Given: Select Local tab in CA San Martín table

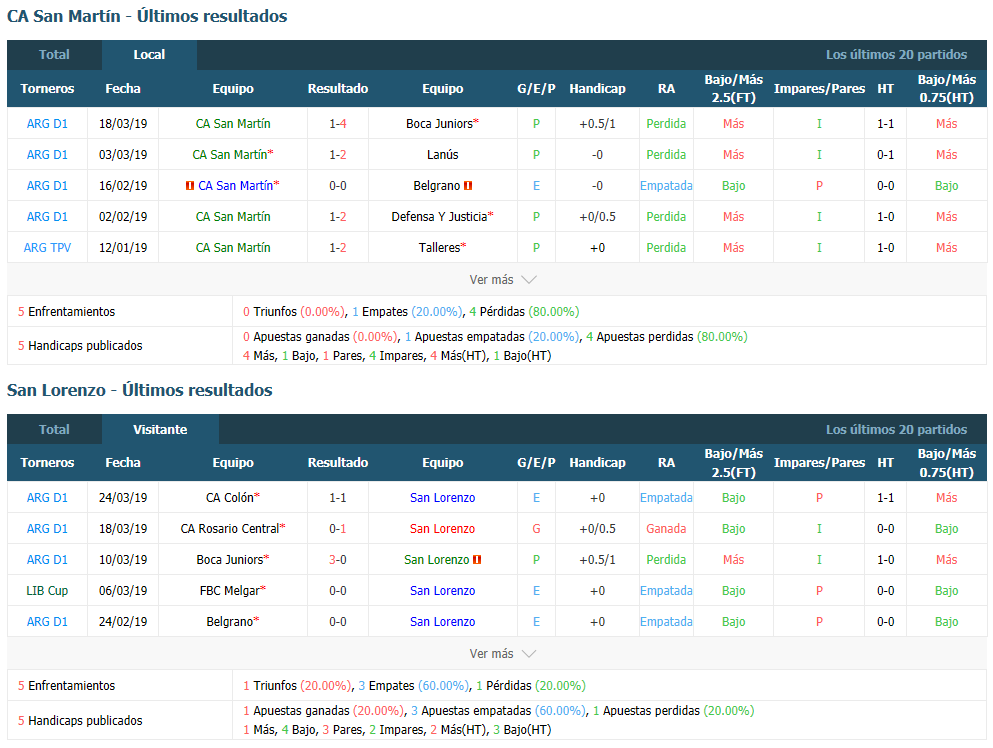Looking at the screenshot, I should (149, 55).
